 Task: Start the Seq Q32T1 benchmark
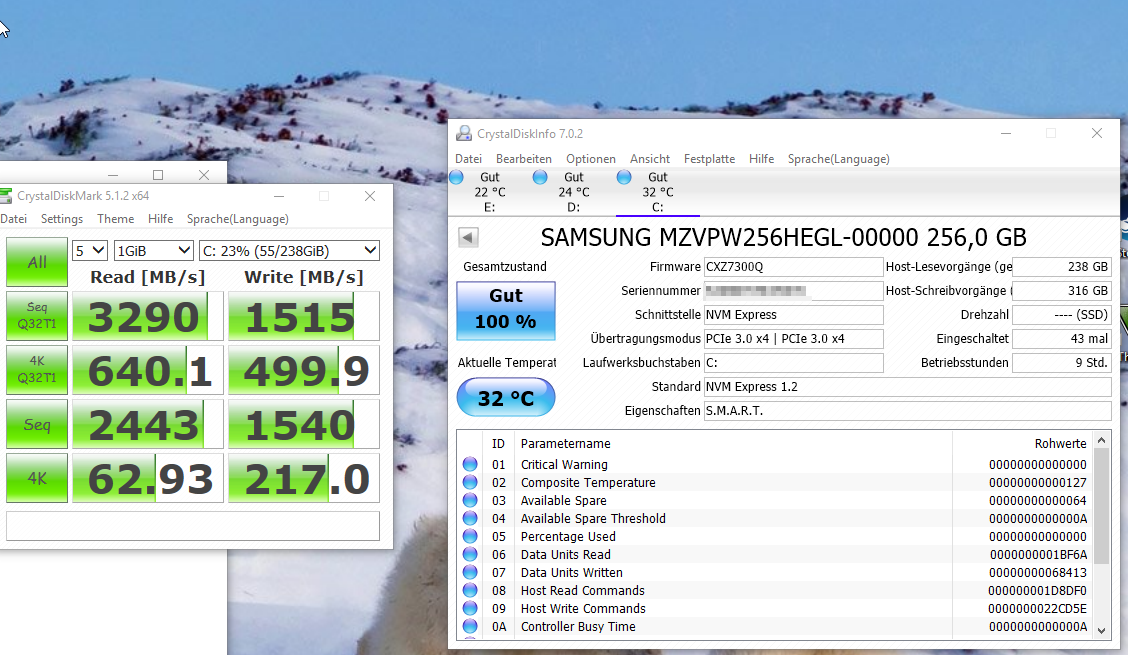37,316
